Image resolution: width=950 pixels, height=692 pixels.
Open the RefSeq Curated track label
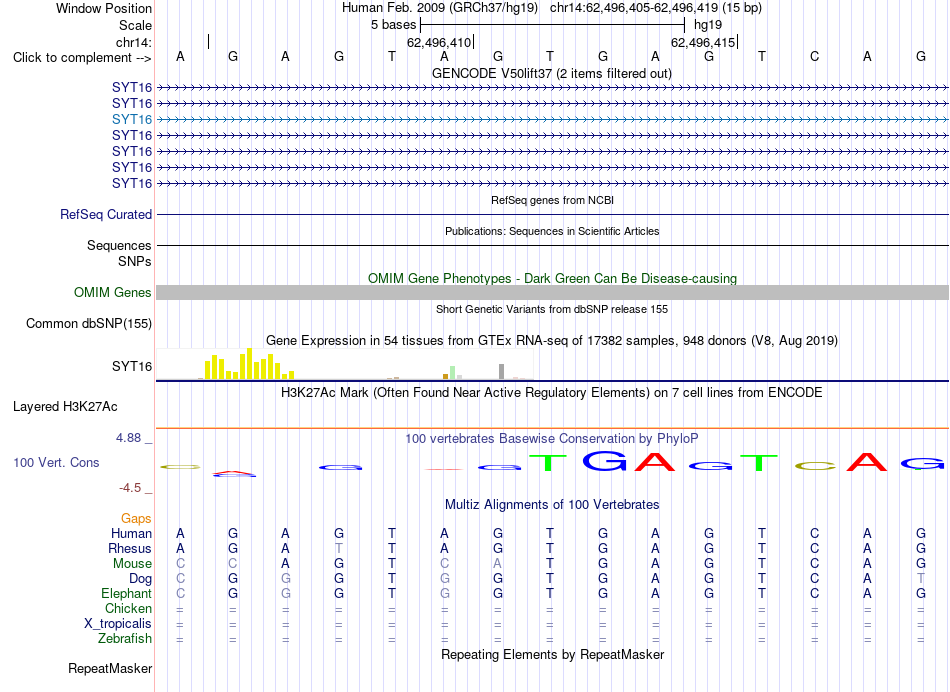pos(106,215)
